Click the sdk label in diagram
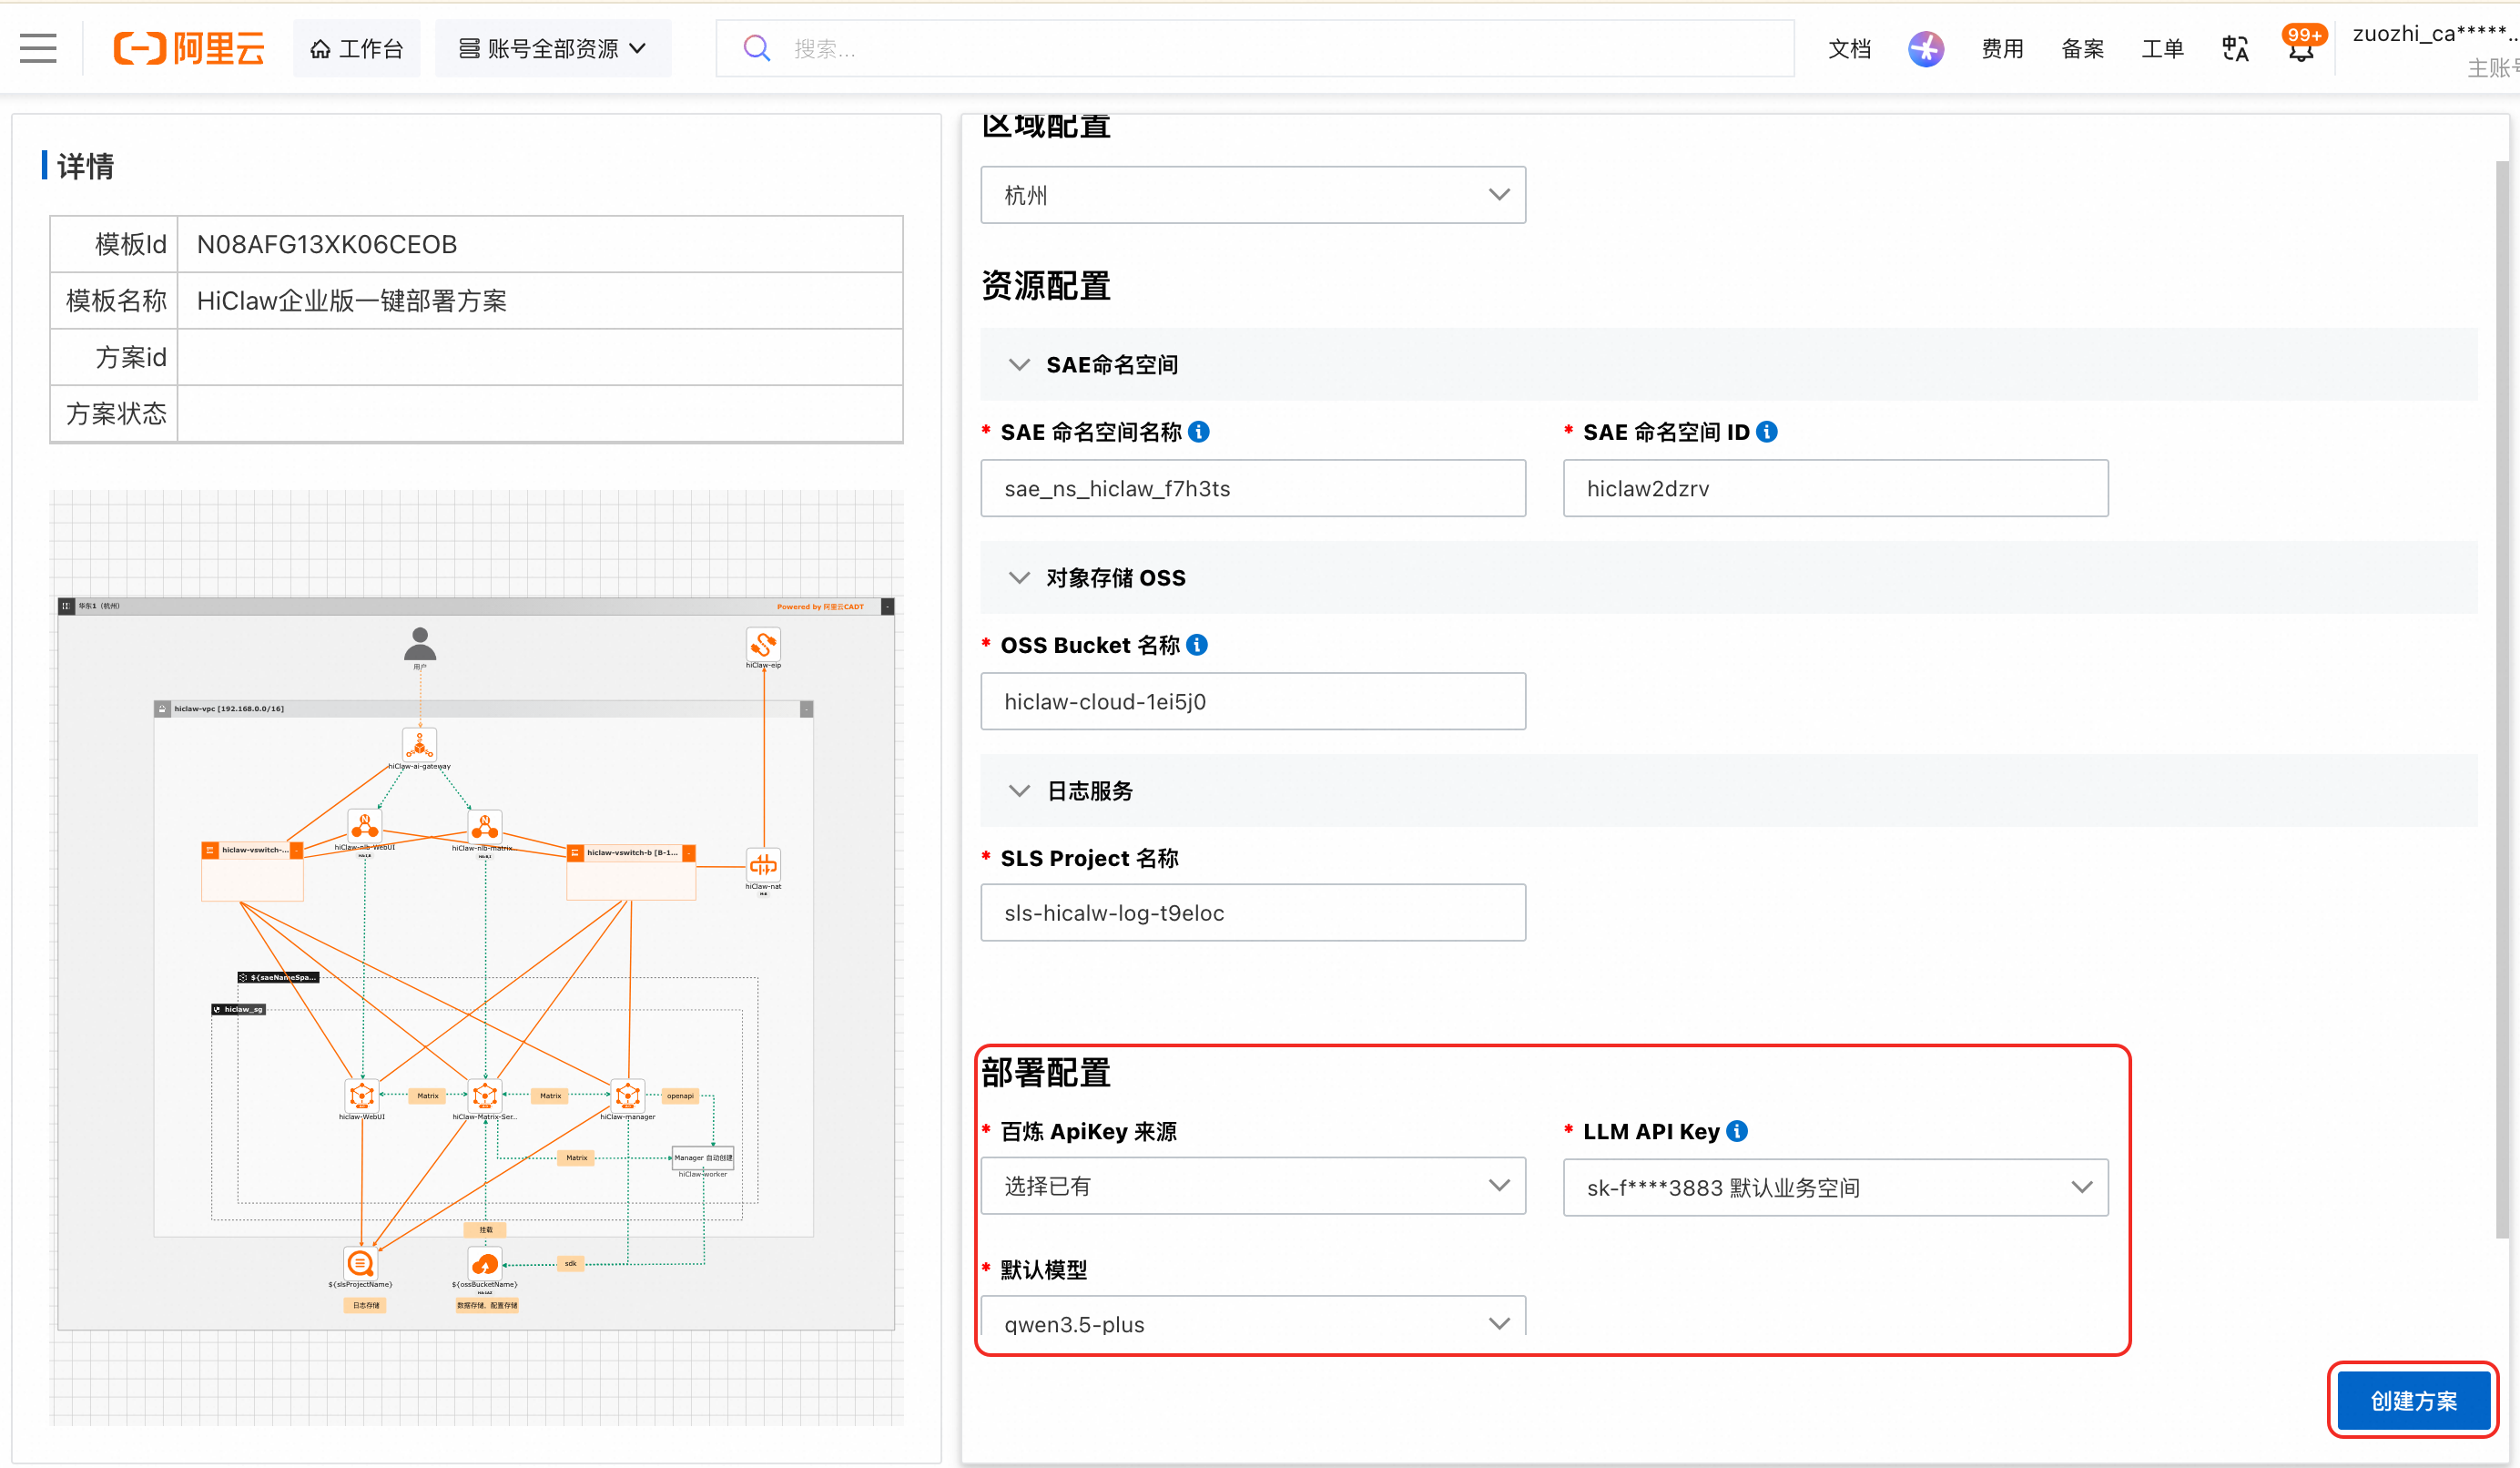Viewport: 2520px width, 1468px height. click(x=570, y=1263)
